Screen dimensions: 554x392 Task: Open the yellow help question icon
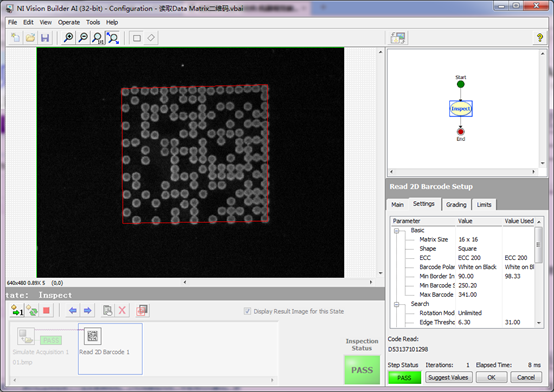coord(540,37)
